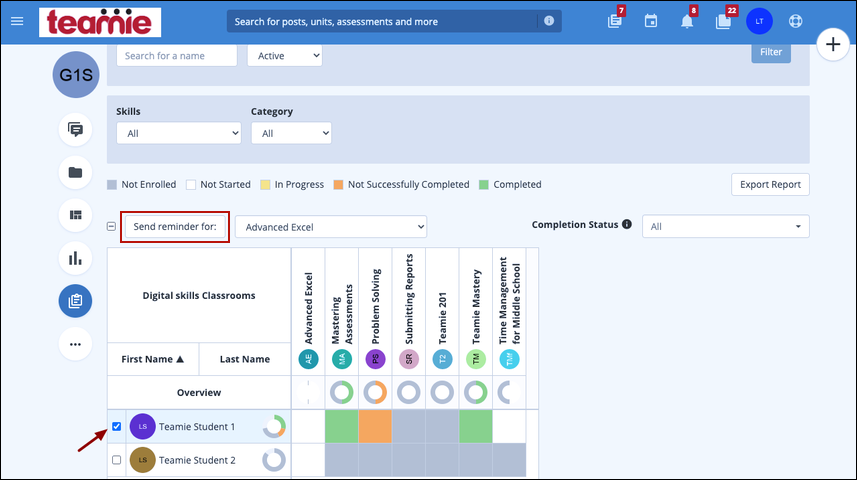This screenshot has height=480, width=857.
Task: Click Teamie Student 1 progress donut
Action: pyautogui.click(x=274, y=426)
